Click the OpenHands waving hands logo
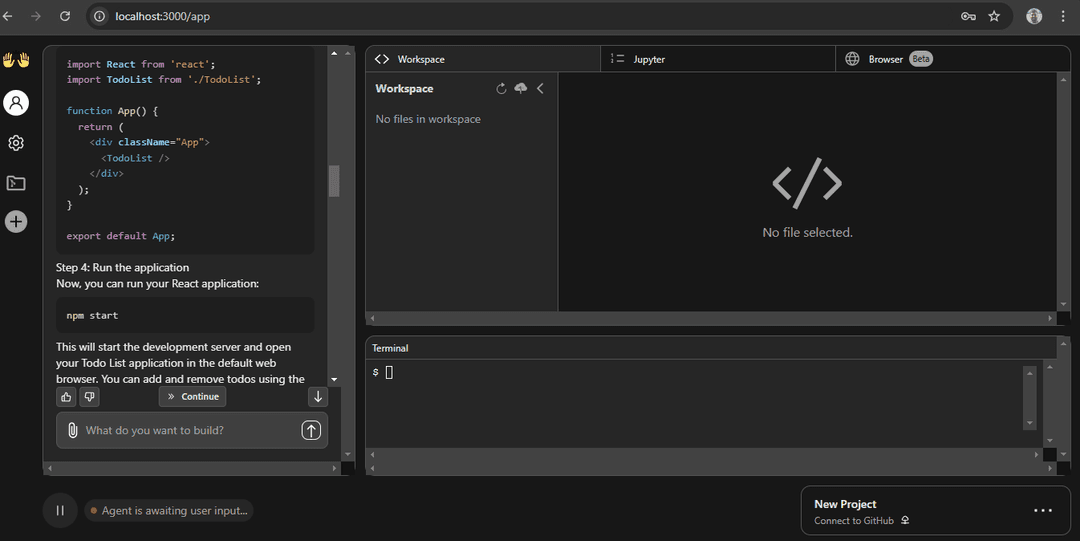Screen dimensions: 1080x541 16,61
